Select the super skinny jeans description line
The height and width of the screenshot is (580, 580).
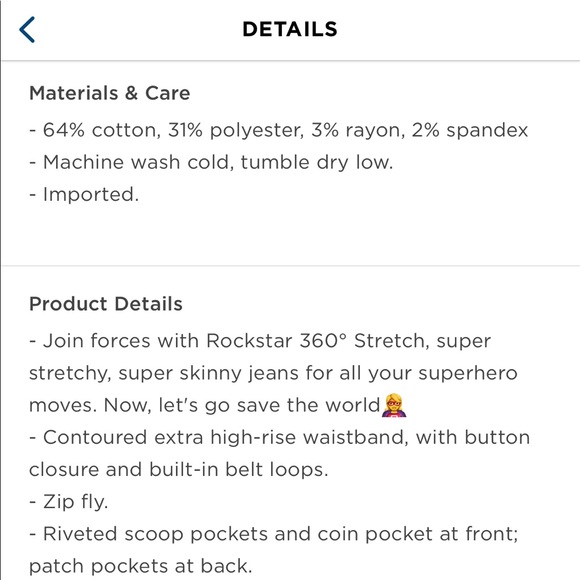[x=273, y=373]
